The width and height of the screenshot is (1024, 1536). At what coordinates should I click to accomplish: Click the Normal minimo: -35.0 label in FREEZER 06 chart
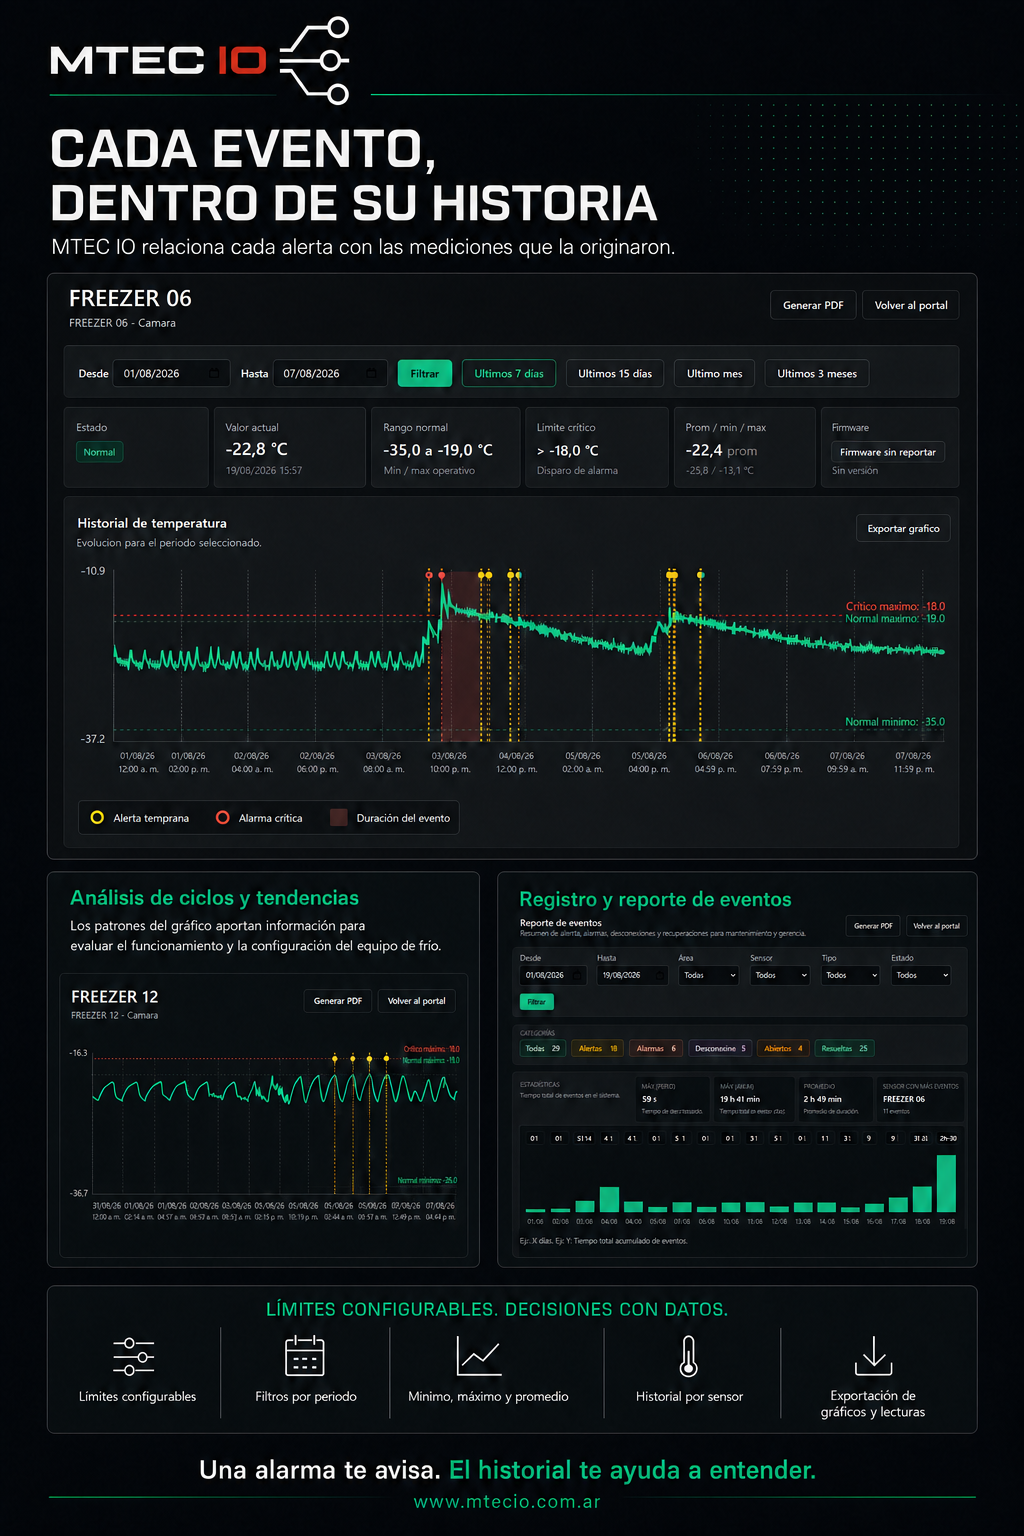895,721
